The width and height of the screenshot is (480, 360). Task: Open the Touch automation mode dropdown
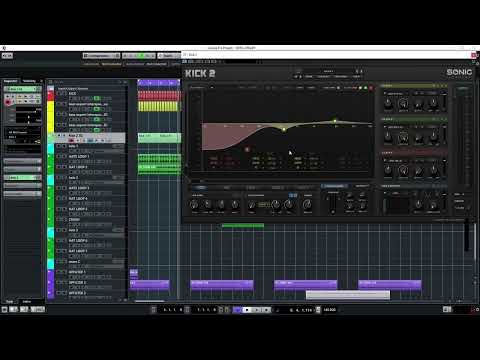(x=169, y=56)
